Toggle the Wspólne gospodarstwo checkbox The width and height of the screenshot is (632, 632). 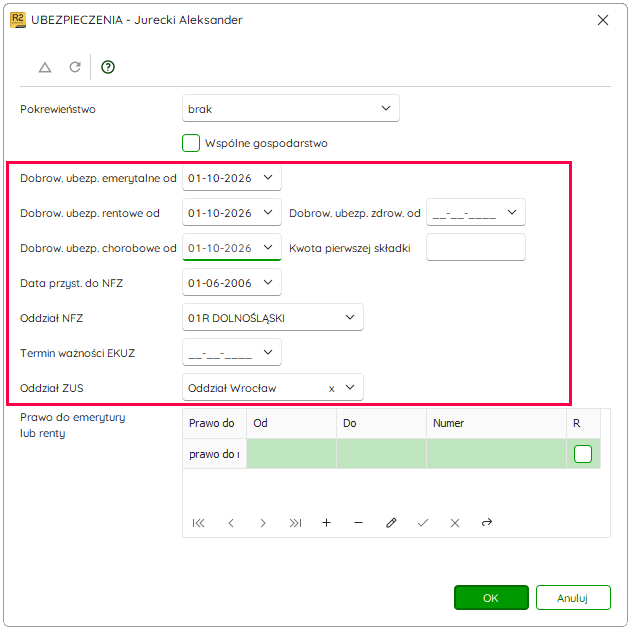[x=191, y=143]
